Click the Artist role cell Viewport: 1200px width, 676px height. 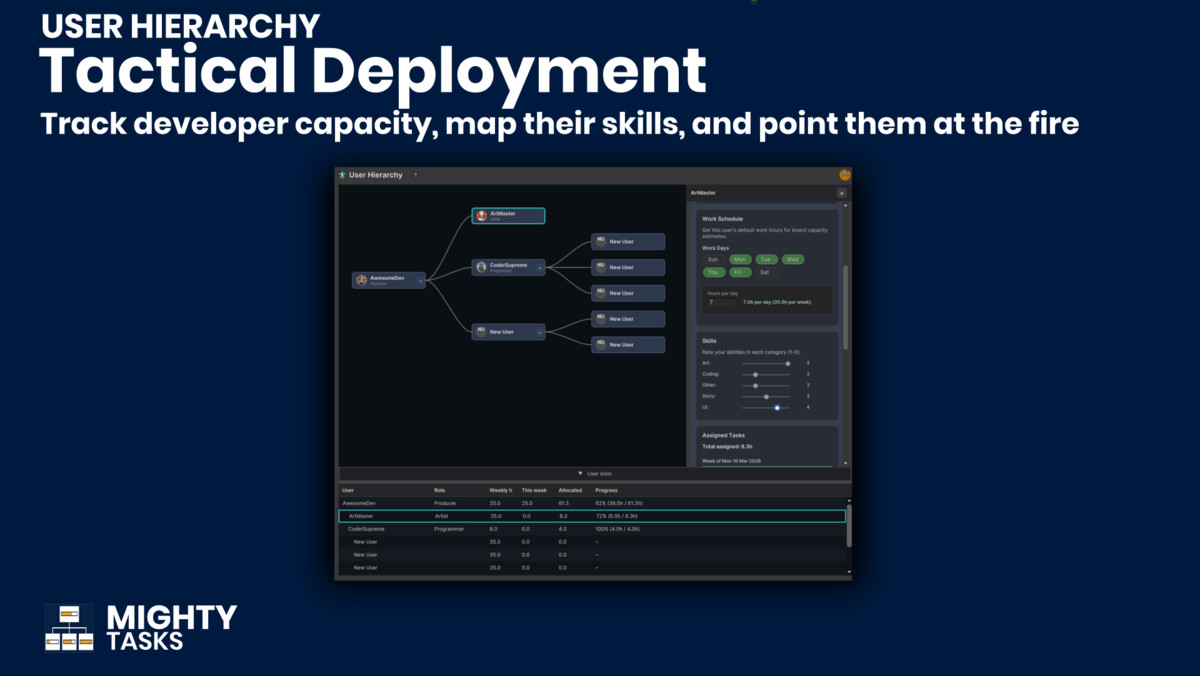[442, 516]
